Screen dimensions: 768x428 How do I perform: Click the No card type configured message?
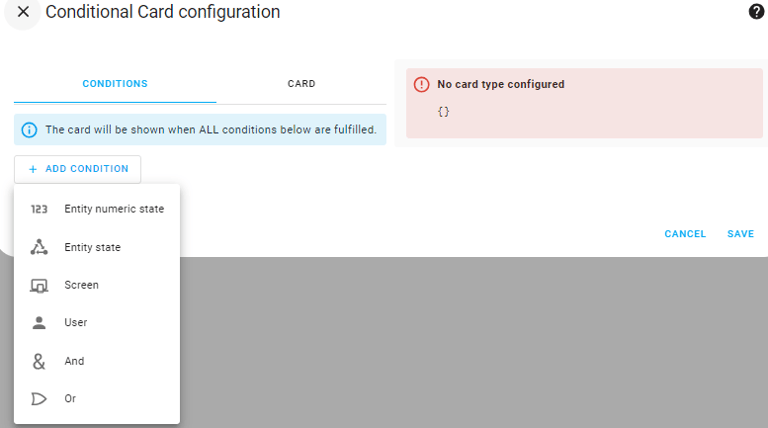(500, 85)
